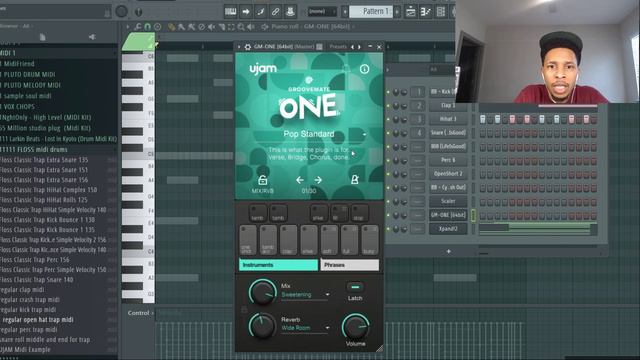The height and width of the screenshot is (360, 640).
Task: Toggle the first step of the Perc 6 row
Action: tap(483, 160)
